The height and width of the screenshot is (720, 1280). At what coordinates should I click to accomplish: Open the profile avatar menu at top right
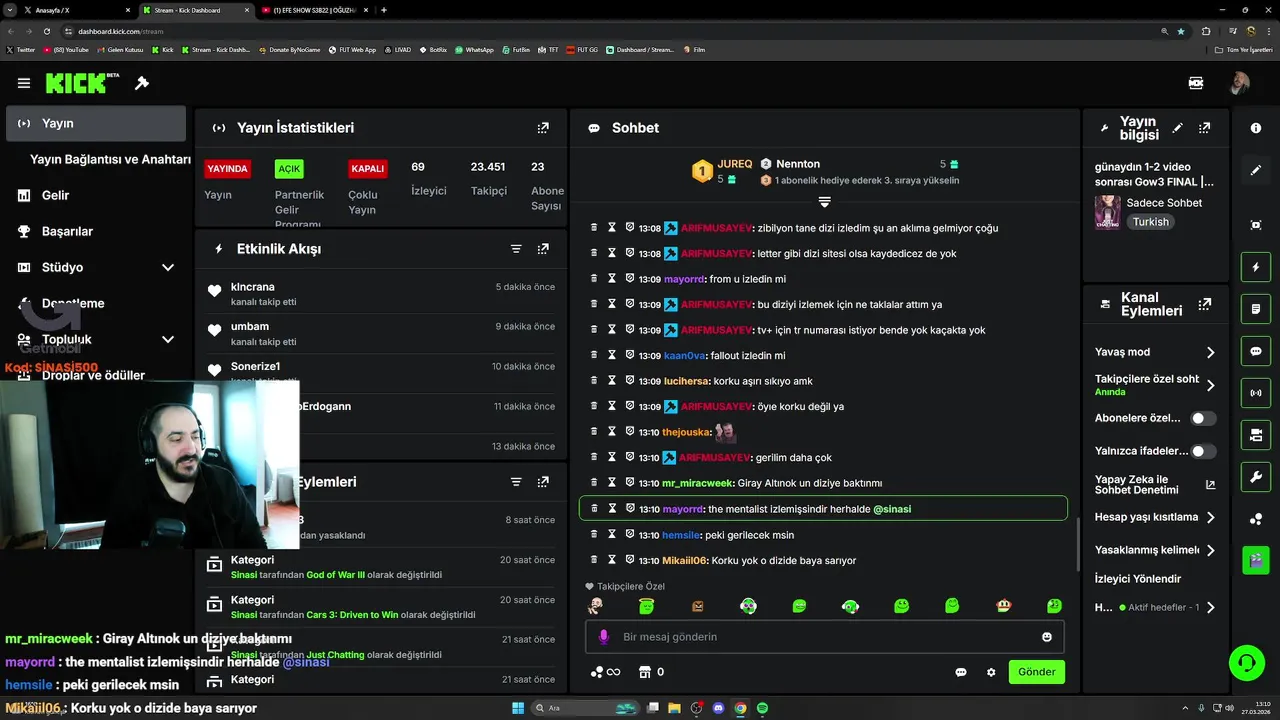1239,83
